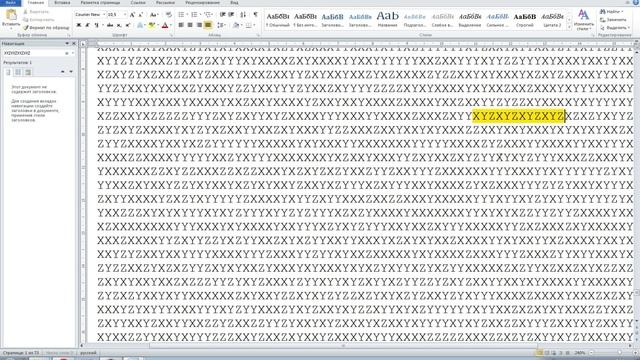Apply the Strong (Строгий) style
Screen dimensions: 640x360
(x=524, y=19)
